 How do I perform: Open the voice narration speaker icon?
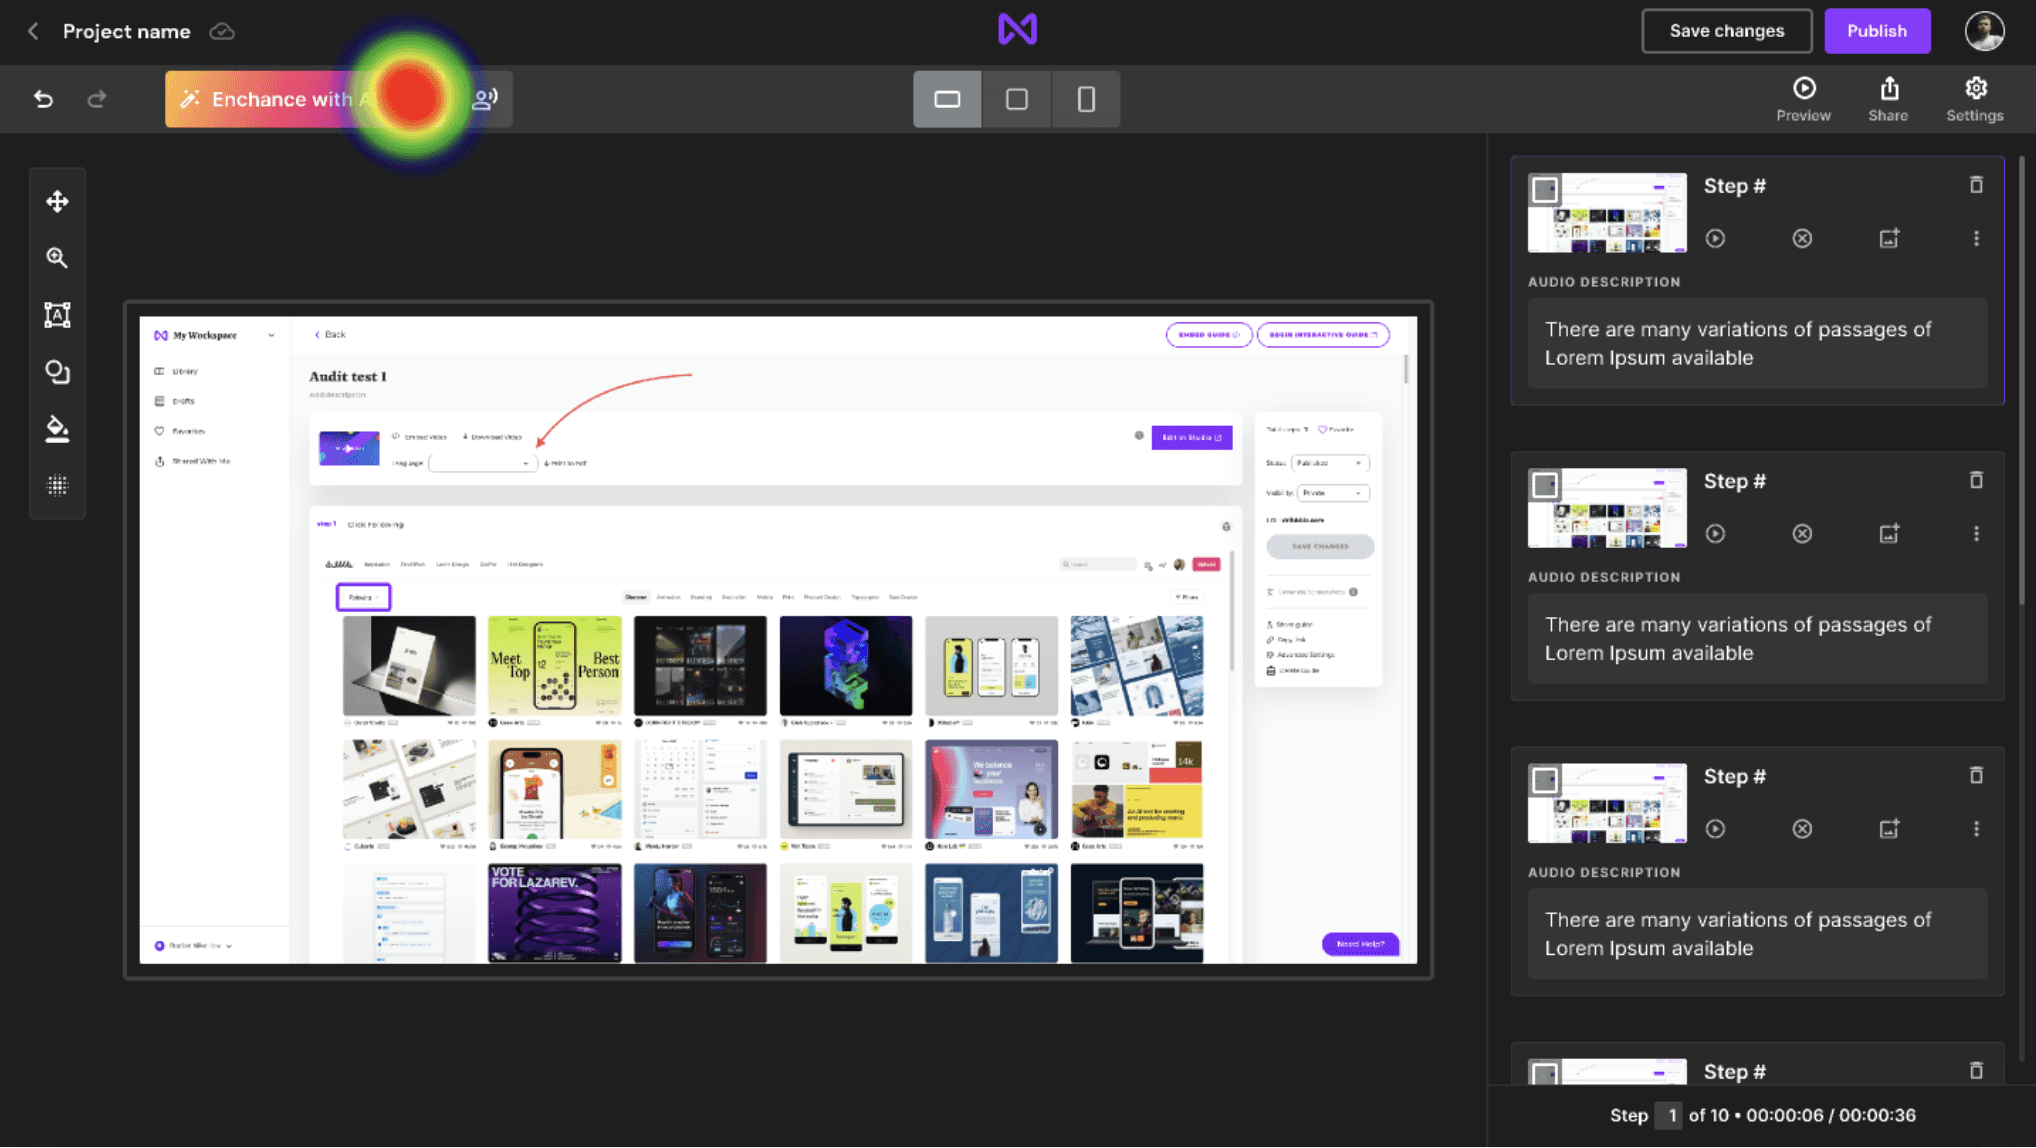pos(486,98)
